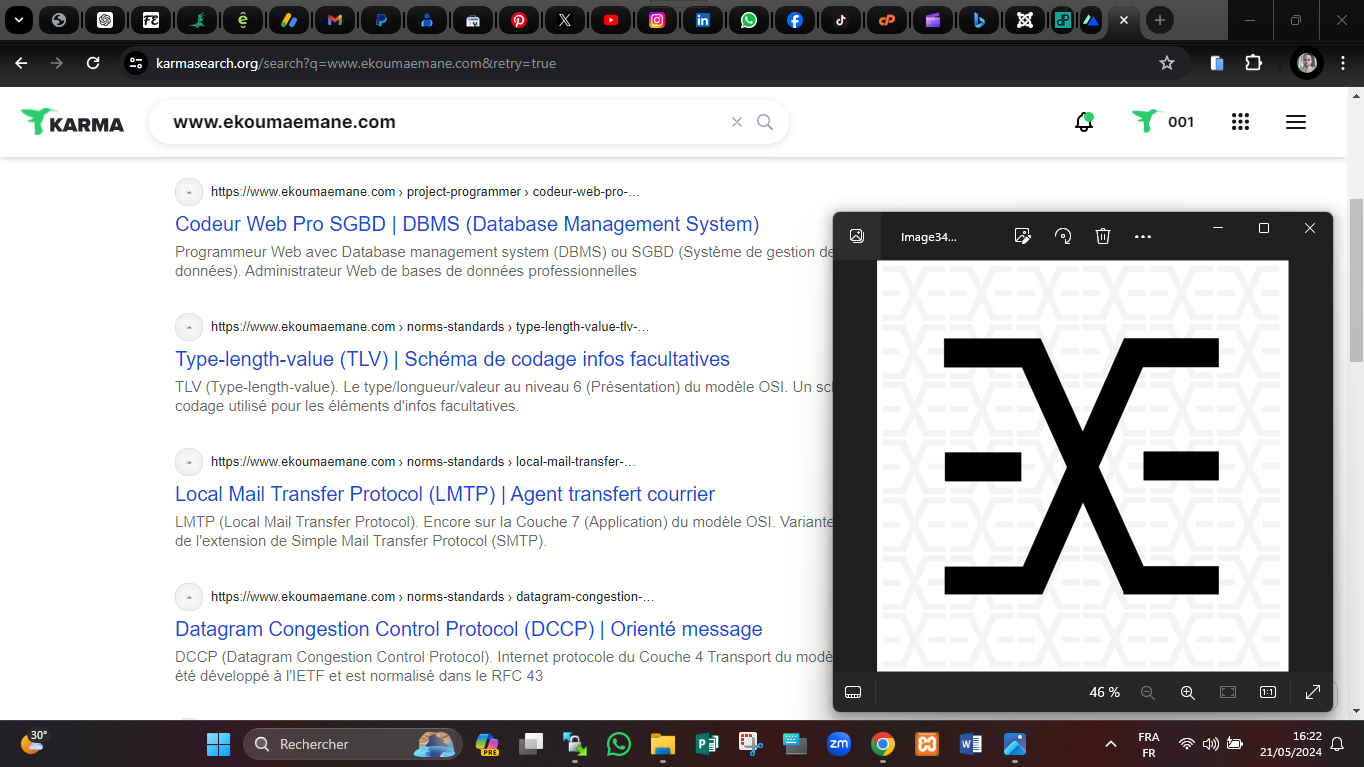Open 'Datagram Congestion Control Protocol (DCCP)' result
Screen dimensions: 1364x767
click(x=468, y=629)
